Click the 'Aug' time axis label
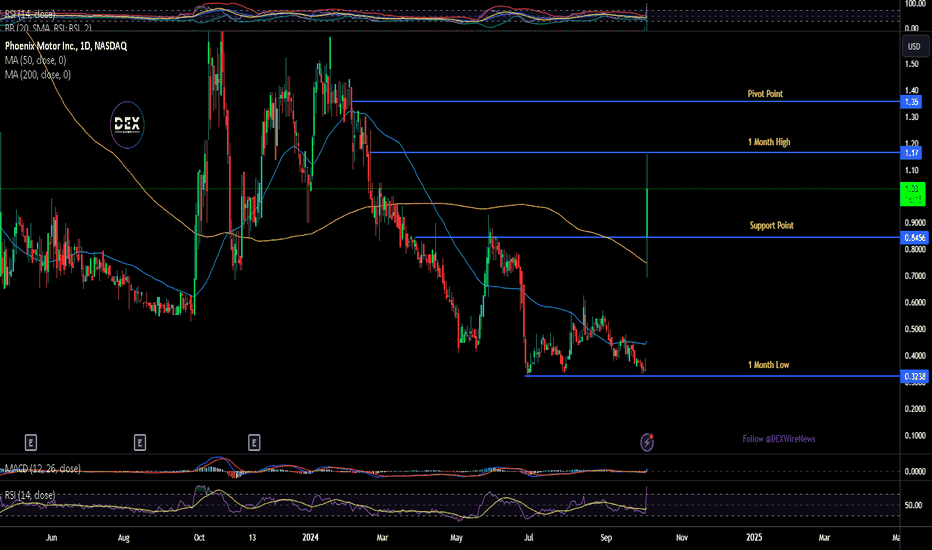Viewport: 932px width, 550px height. pyautogui.click(x=124, y=538)
